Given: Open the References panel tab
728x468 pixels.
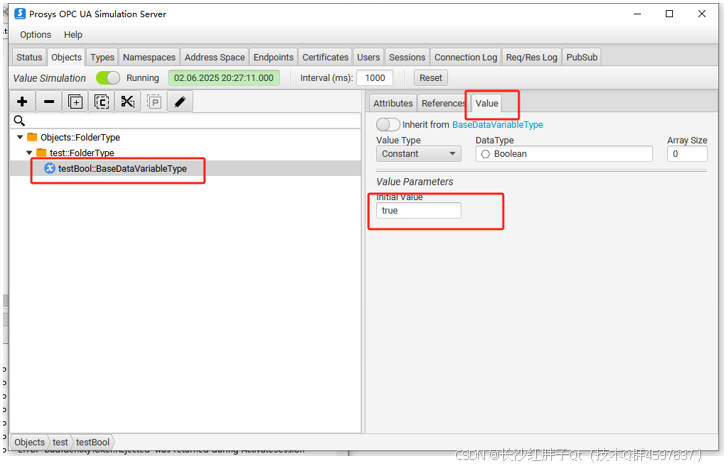Looking at the screenshot, I should (443, 103).
